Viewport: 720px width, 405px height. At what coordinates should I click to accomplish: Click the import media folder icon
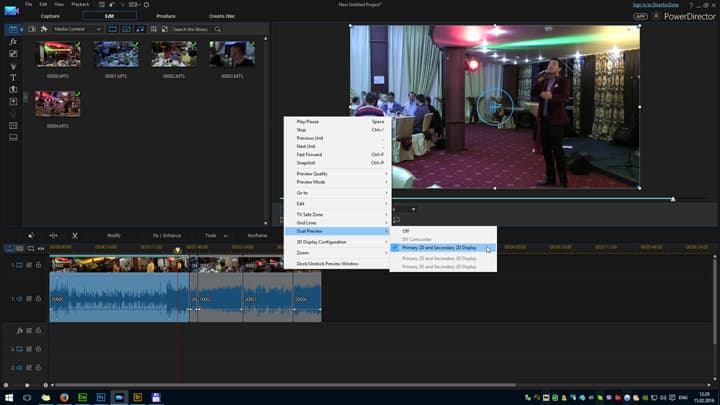[32, 29]
